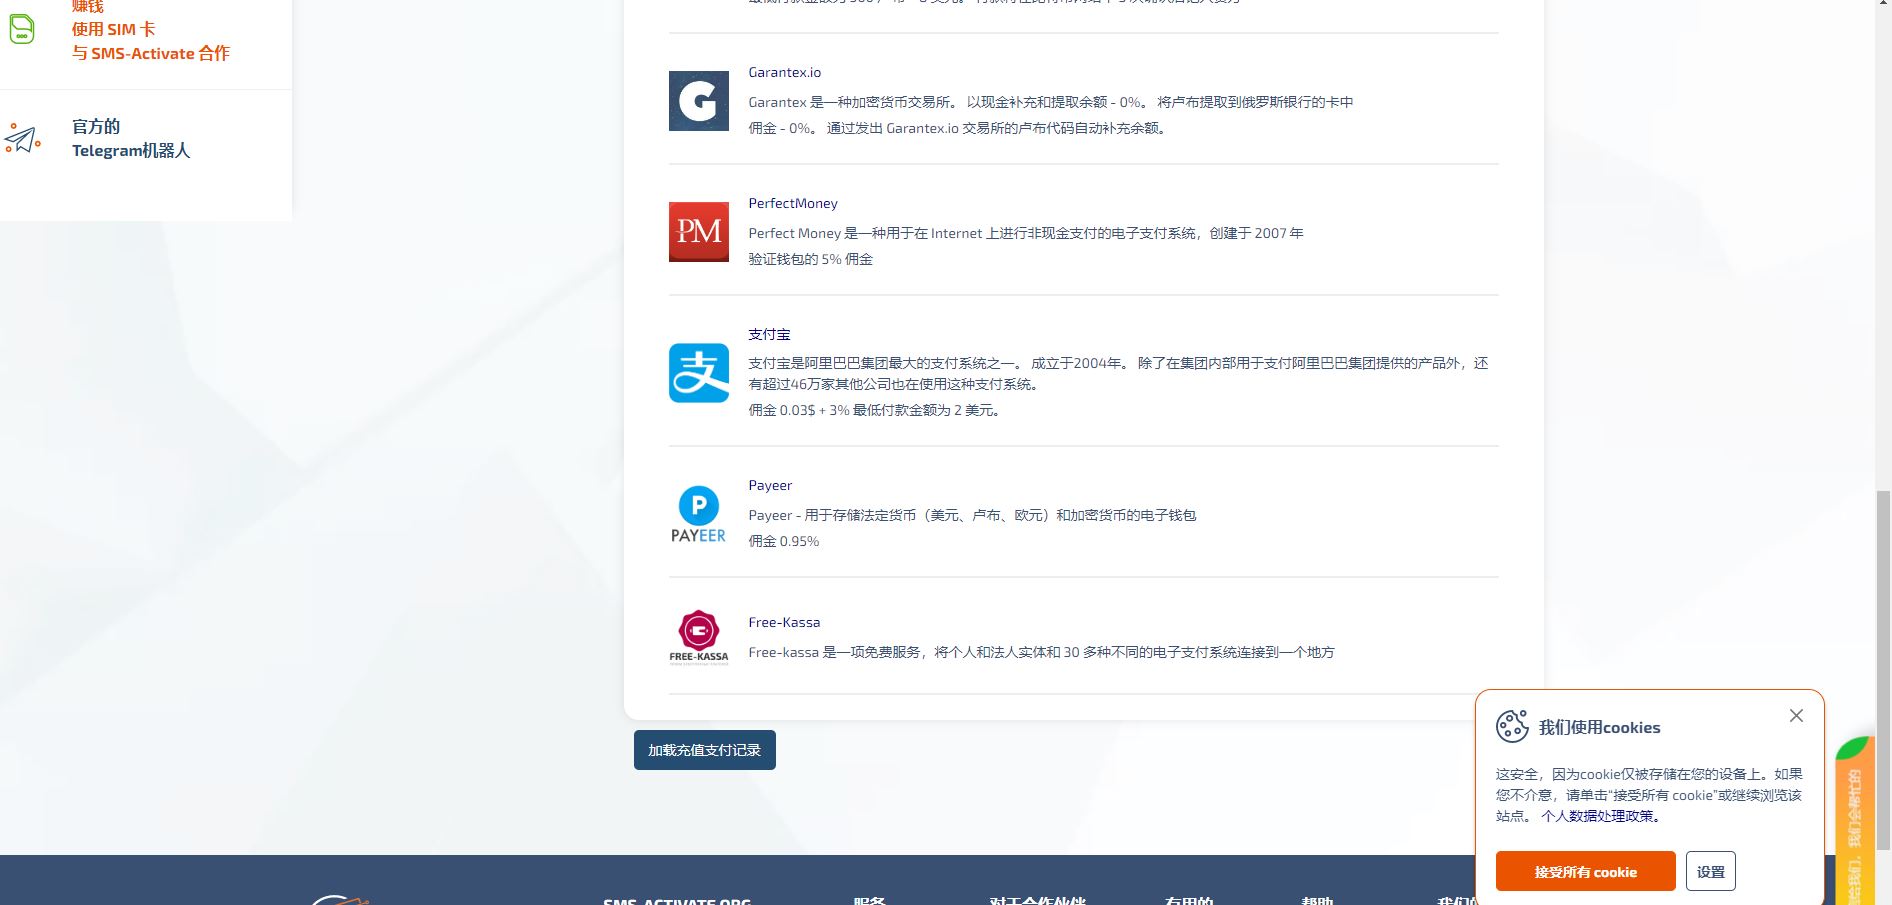Click the 我们使用cookies heading
This screenshot has width=1892, height=905.
point(1599,727)
